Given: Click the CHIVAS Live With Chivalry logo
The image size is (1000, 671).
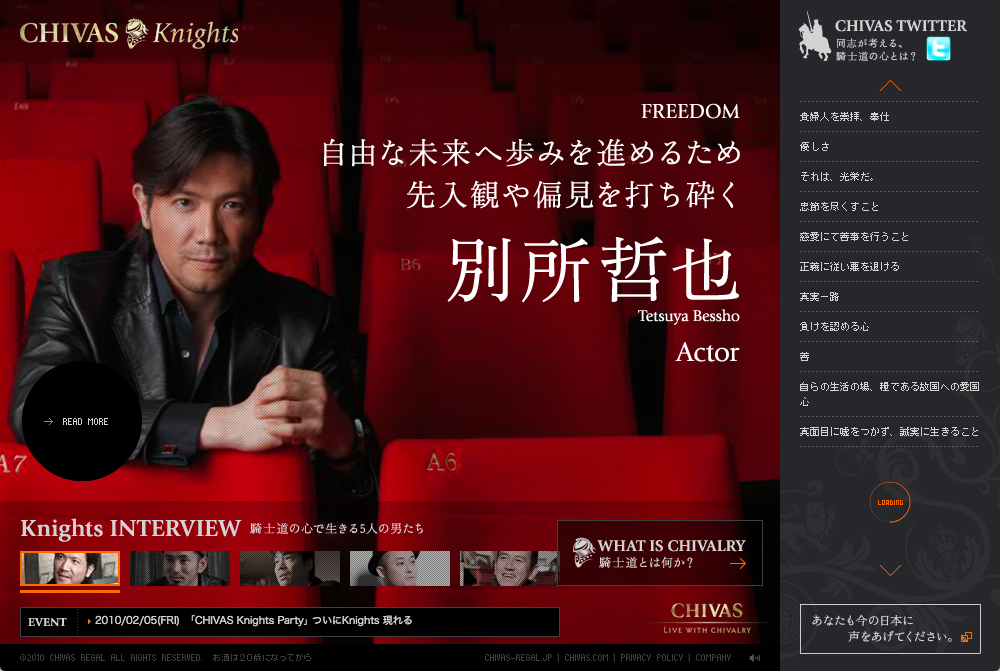Looking at the screenshot, I should 707,618.
